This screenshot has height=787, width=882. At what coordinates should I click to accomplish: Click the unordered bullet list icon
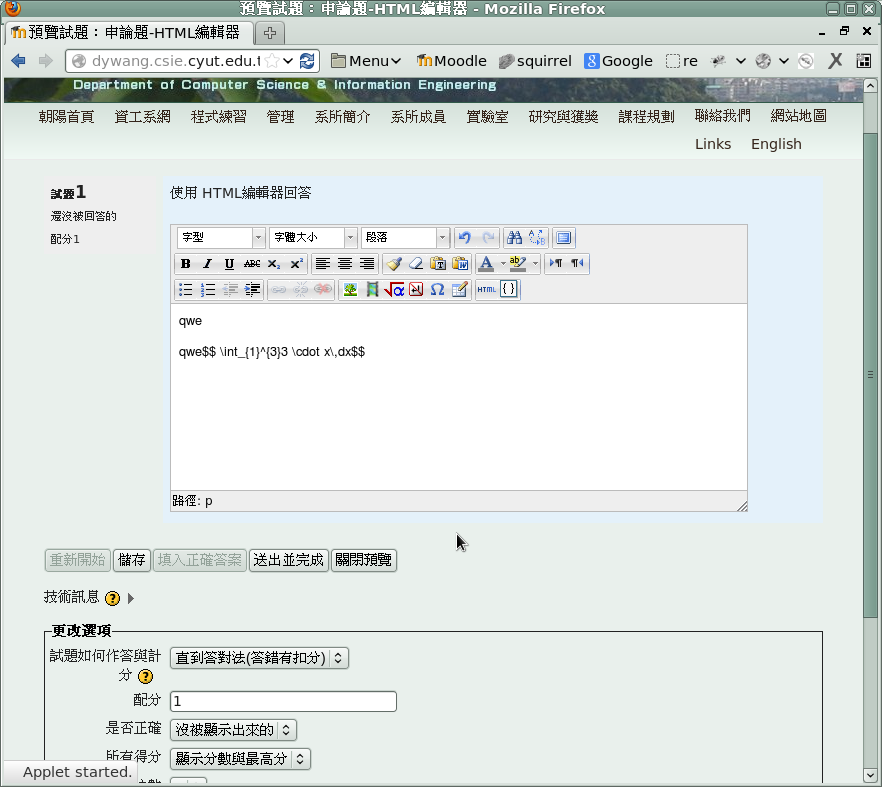click(185, 290)
